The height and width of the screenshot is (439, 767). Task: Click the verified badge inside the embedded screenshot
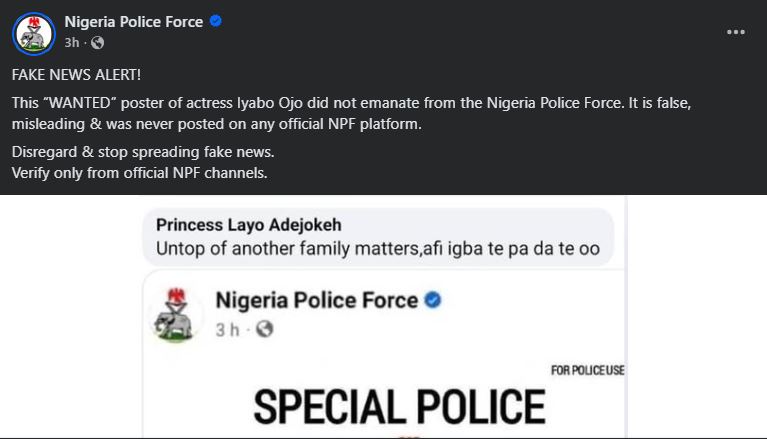tap(434, 300)
